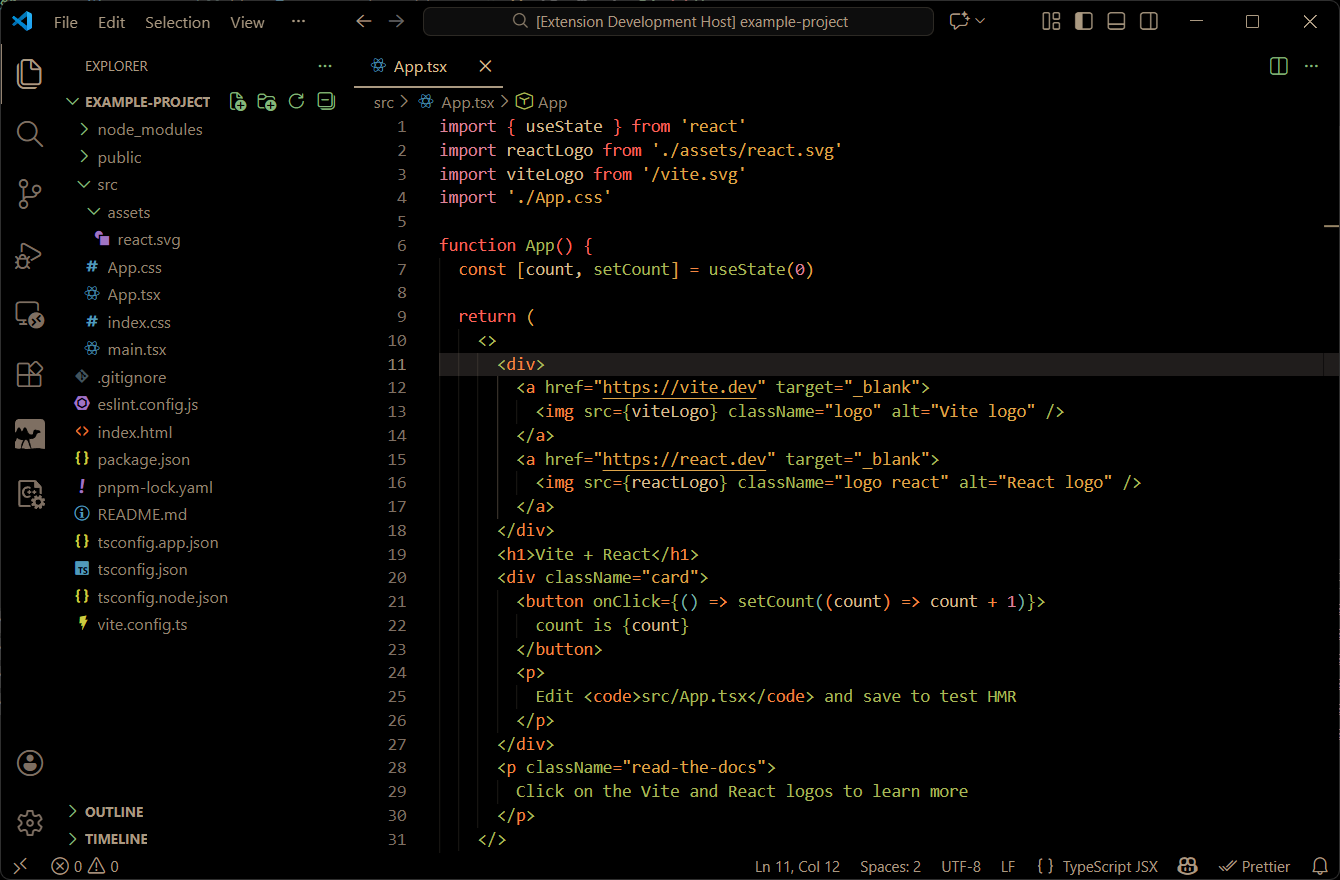This screenshot has width=1340, height=880.
Task: Open the File menu
Action: point(66,22)
